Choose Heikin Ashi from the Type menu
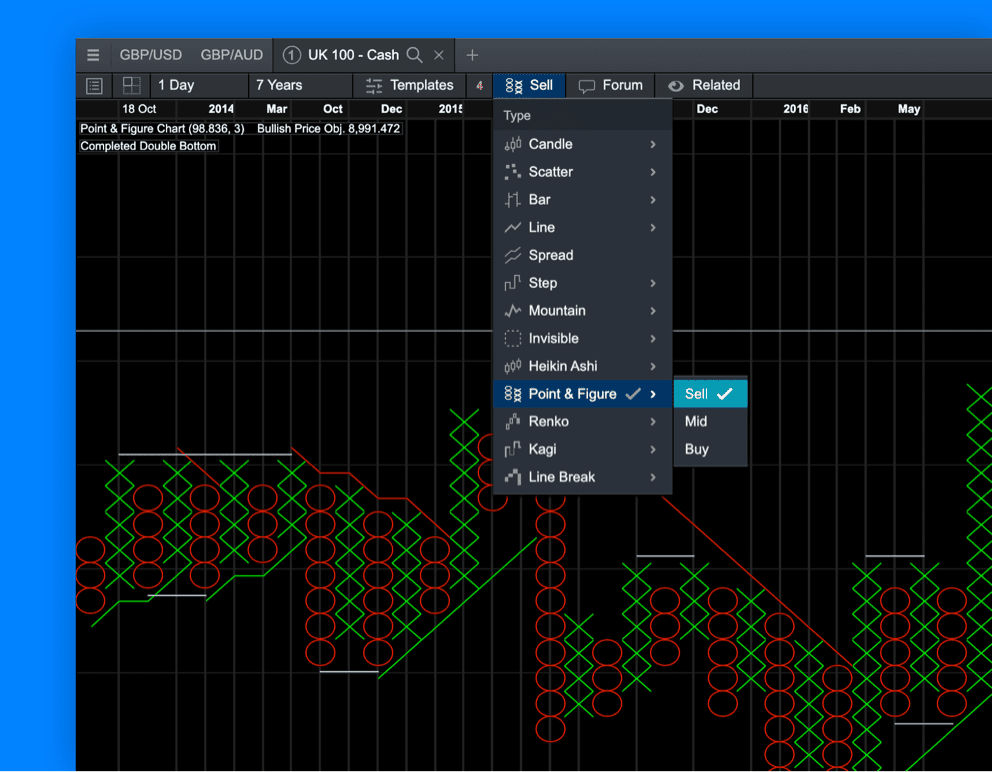The image size is (992, 772). (582, 366)
